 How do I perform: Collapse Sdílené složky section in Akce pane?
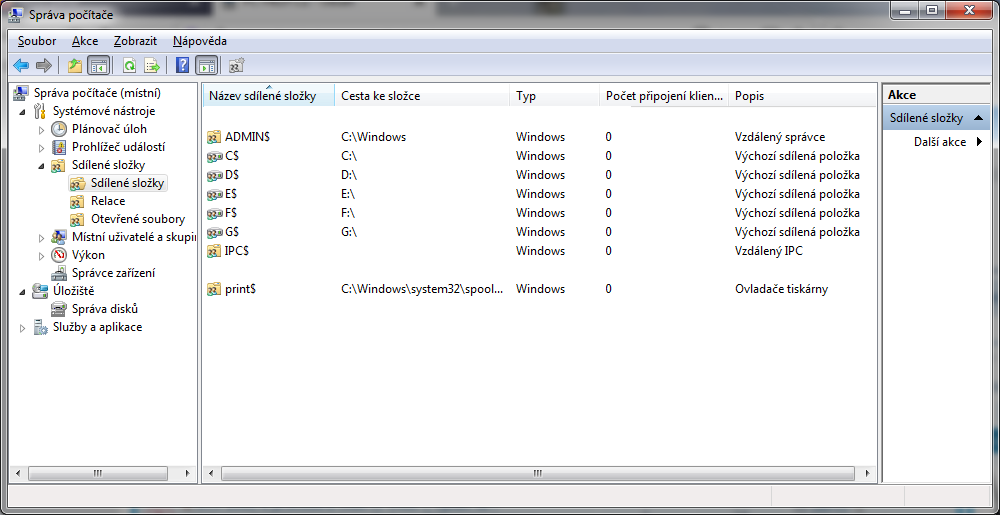(x=977, y=118)
